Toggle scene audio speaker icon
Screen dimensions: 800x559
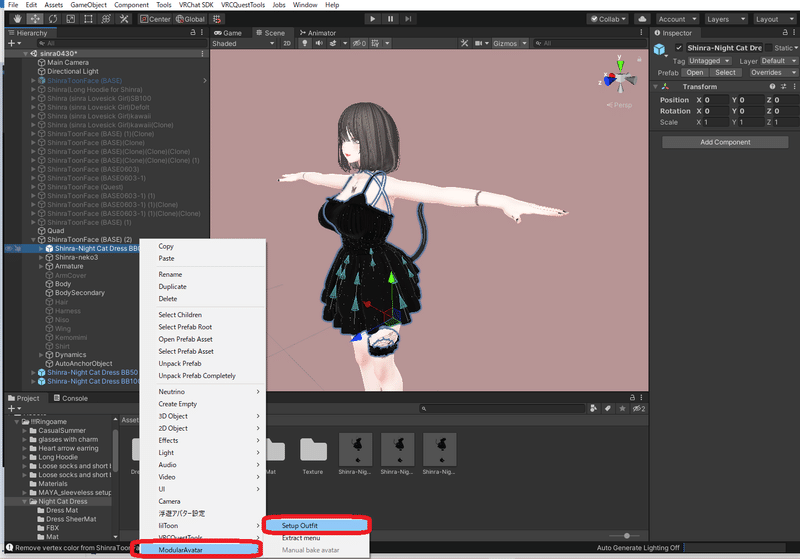pyautogui.click(x=317, y=43)
